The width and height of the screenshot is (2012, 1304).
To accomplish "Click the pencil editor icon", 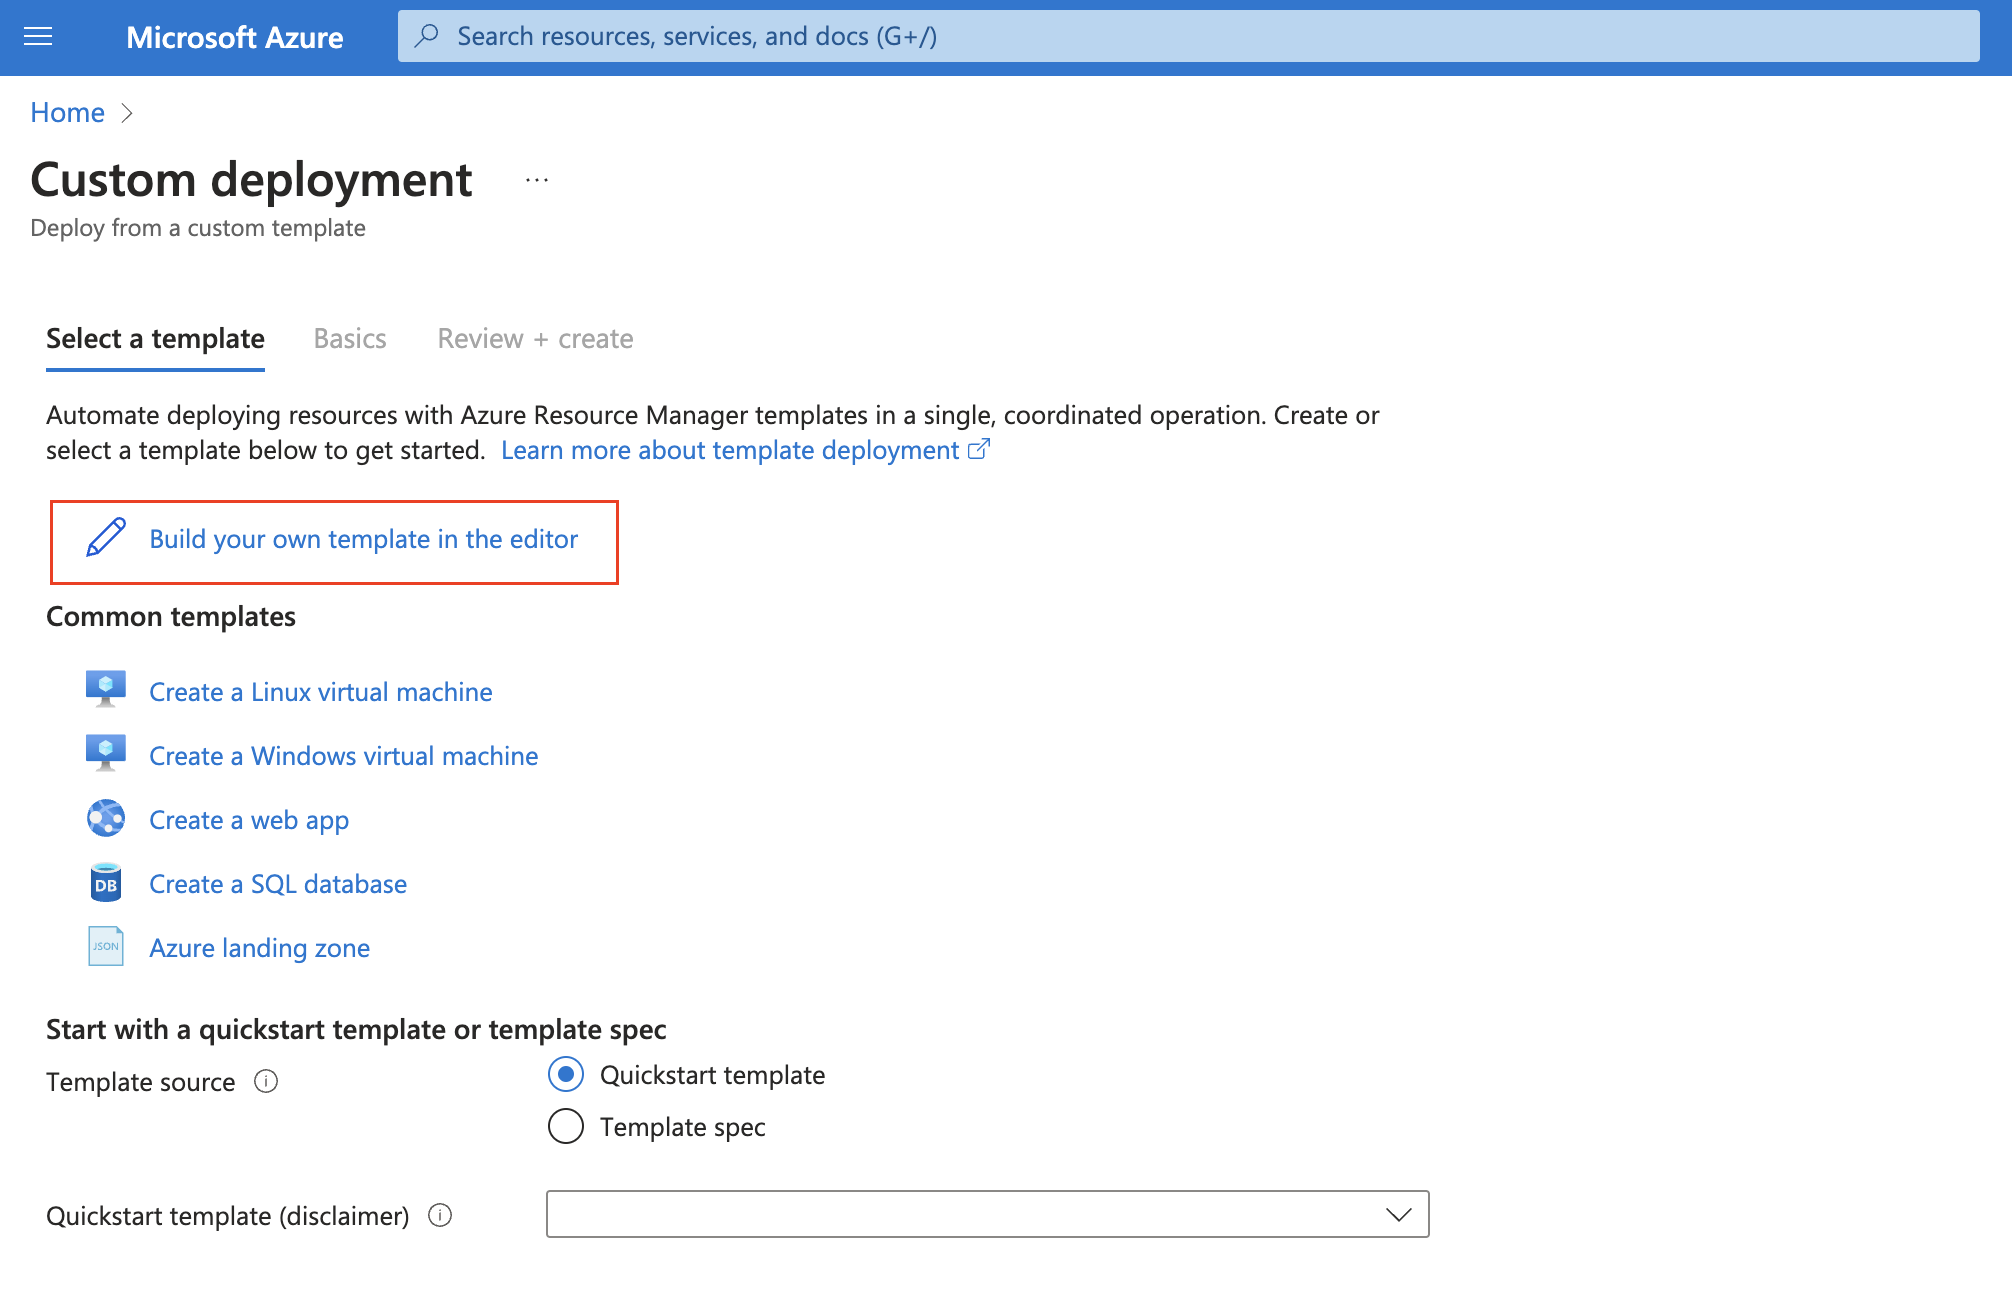I will 106,538.
